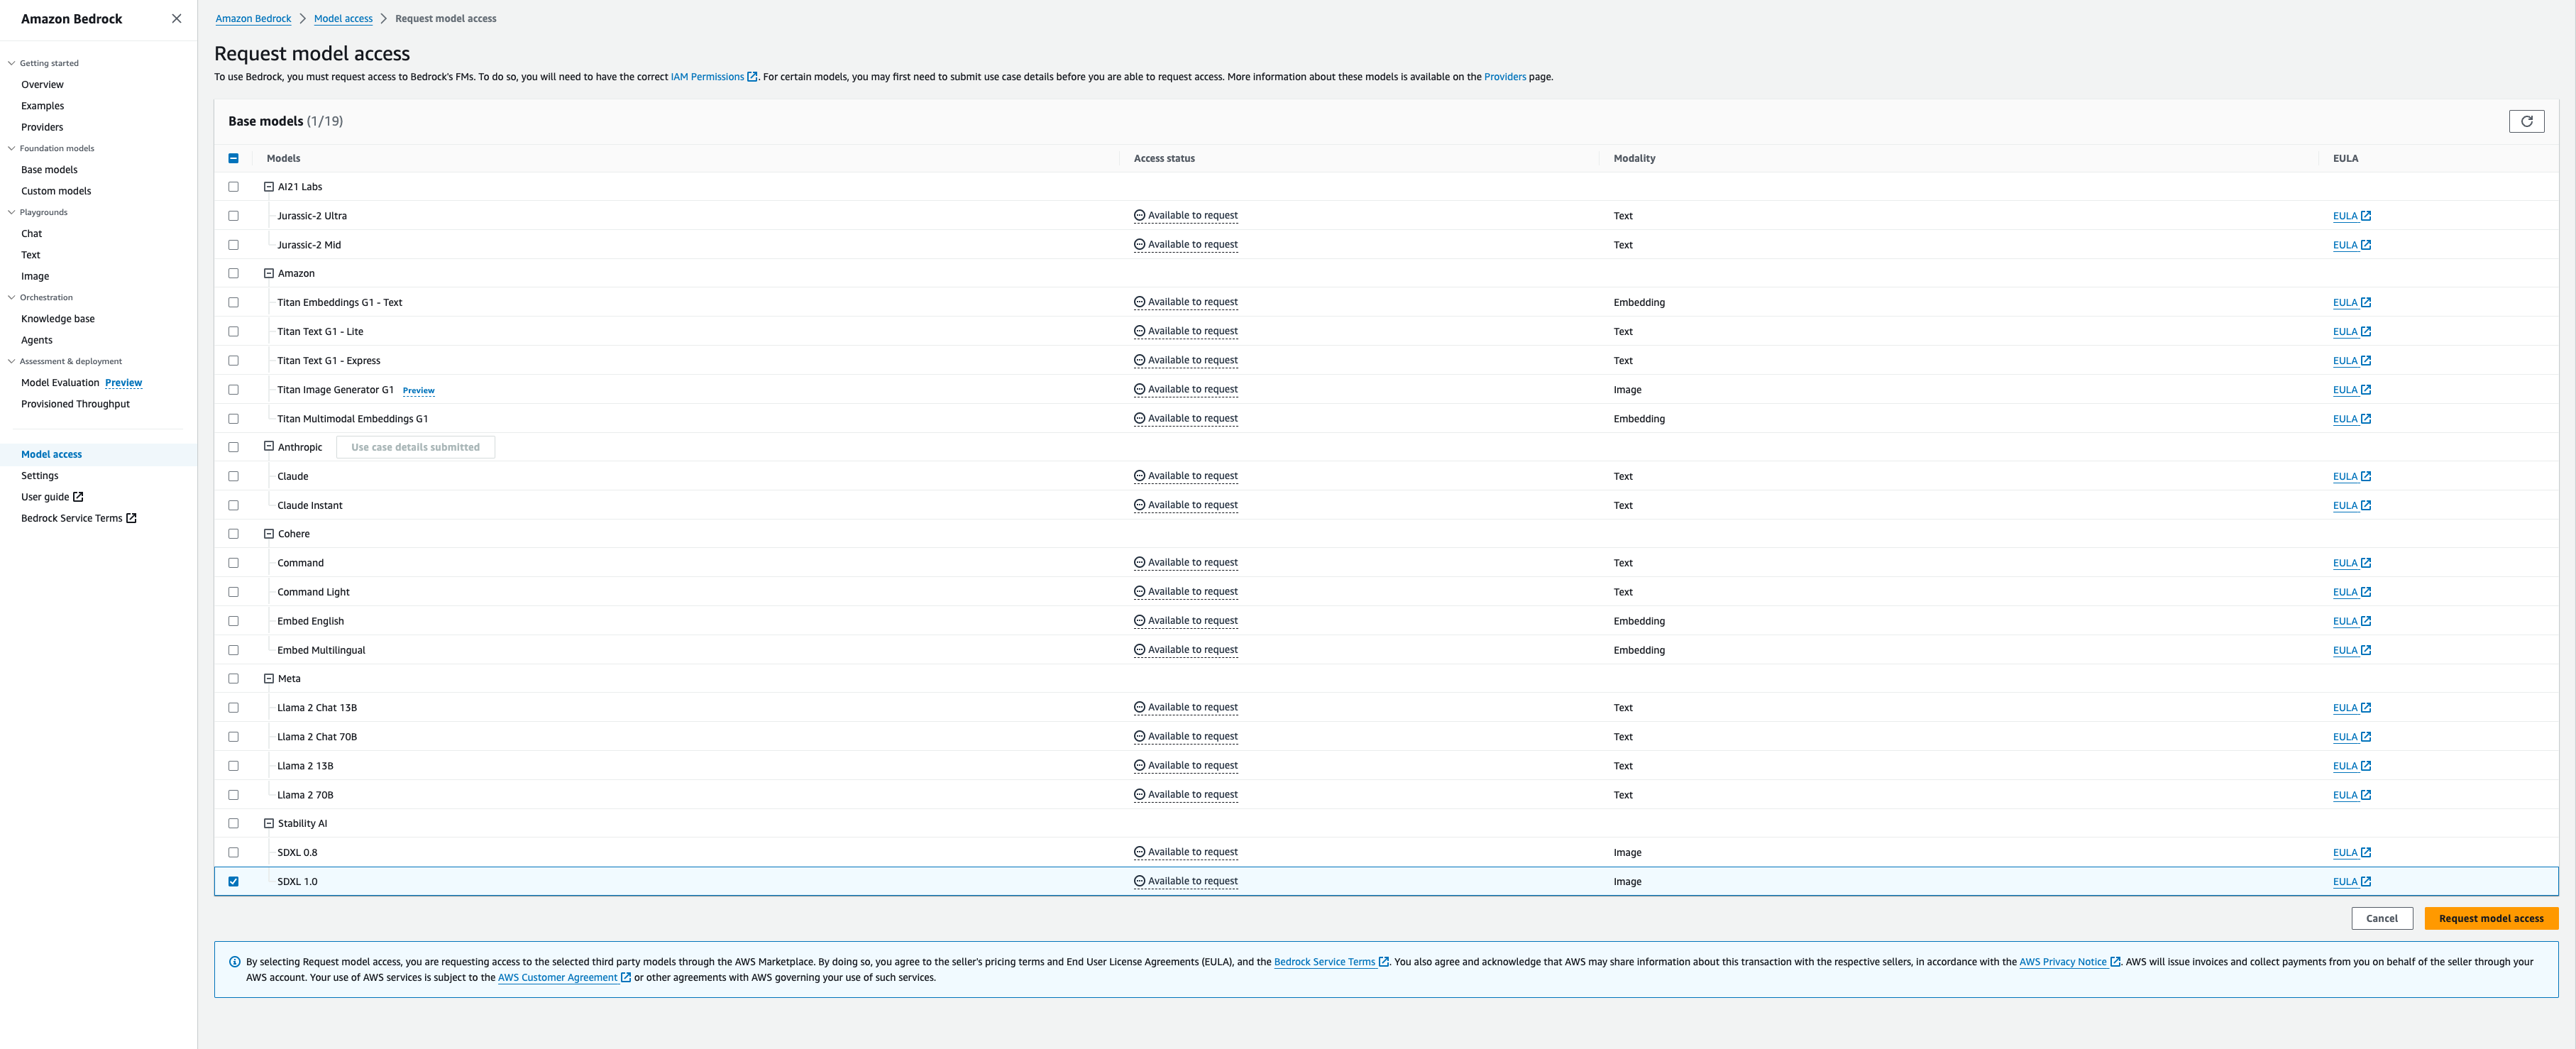
Task: Open the EULA link for Llama 2 13B
Action: pyautogui.click(x=2345, y=766)
